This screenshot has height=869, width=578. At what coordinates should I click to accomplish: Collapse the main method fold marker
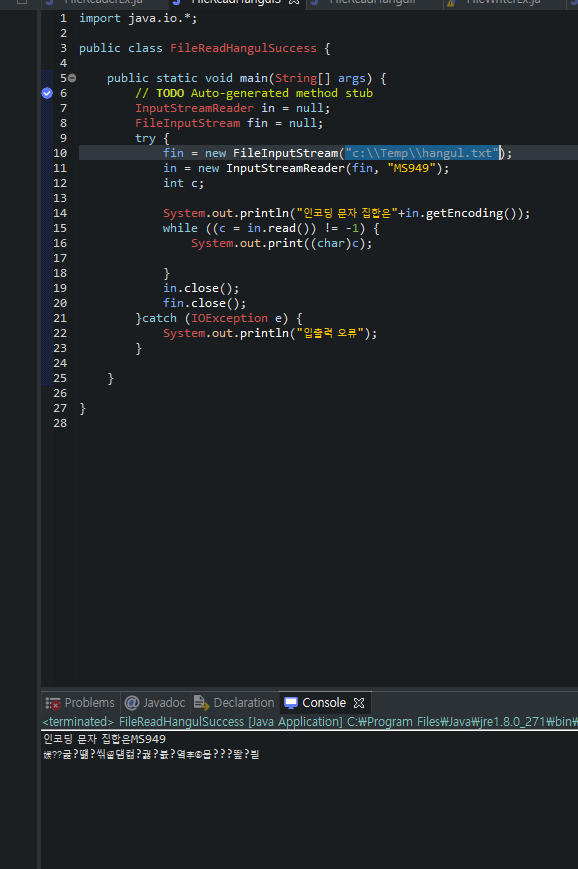(x=72, y=78)
